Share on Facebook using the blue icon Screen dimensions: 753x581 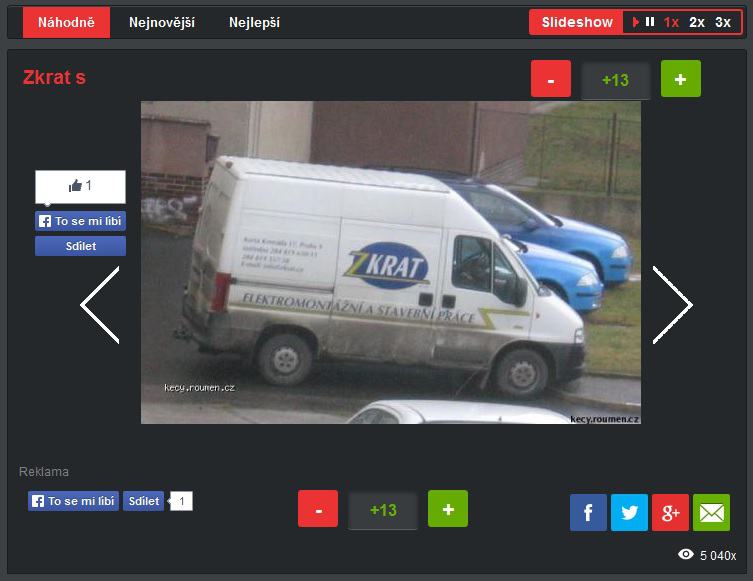click(x=588, y=513)
